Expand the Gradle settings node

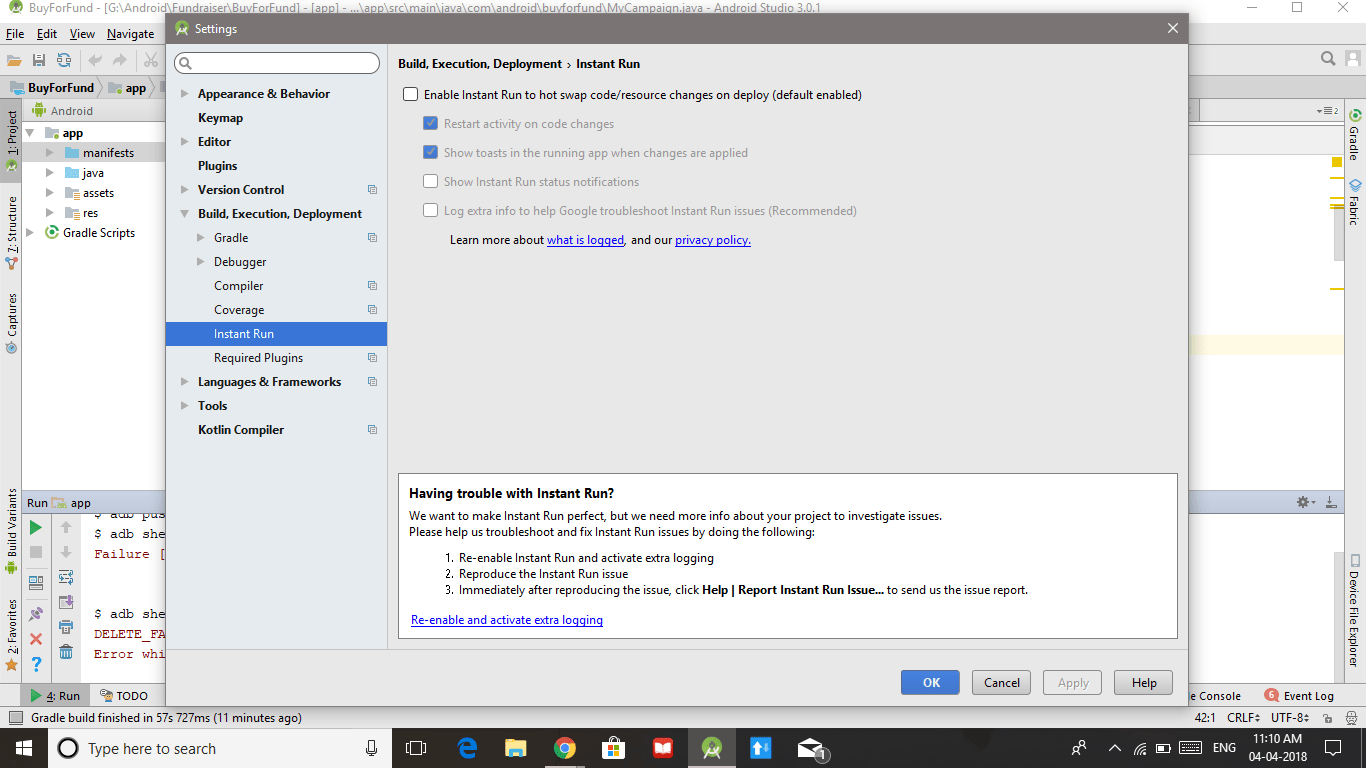click(203, 237)
